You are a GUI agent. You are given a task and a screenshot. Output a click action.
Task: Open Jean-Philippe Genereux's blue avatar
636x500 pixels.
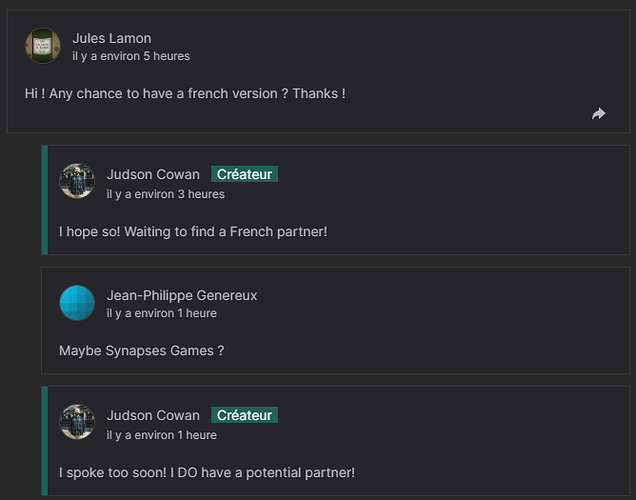pos(77,303)
